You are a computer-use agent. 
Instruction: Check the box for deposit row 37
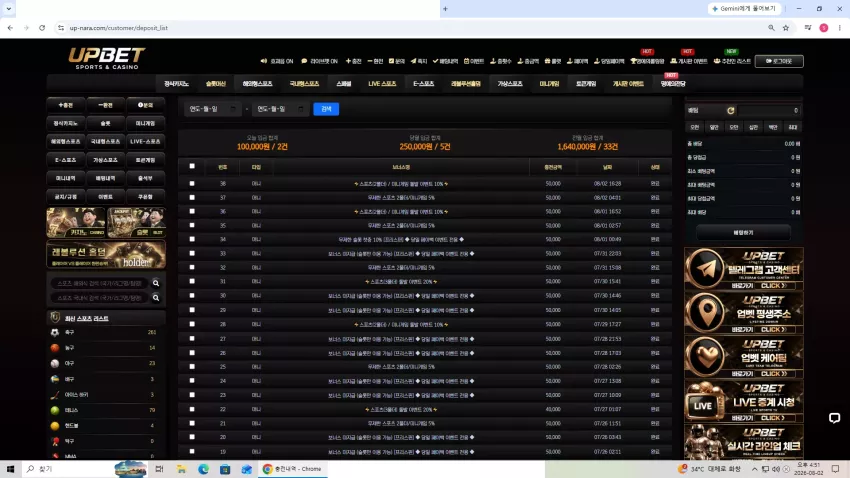click(x=192, y=197)
